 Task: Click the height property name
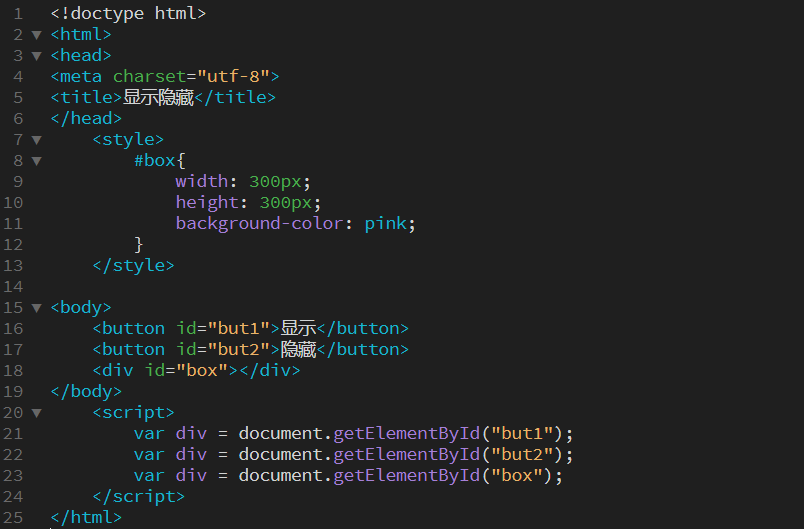coord(207,202)
